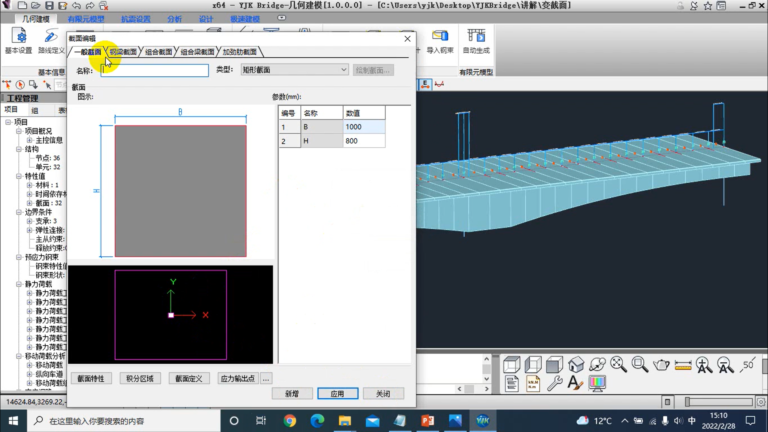
Task: Click the New file icon in title bar
Action: click(x=22, y=5)
